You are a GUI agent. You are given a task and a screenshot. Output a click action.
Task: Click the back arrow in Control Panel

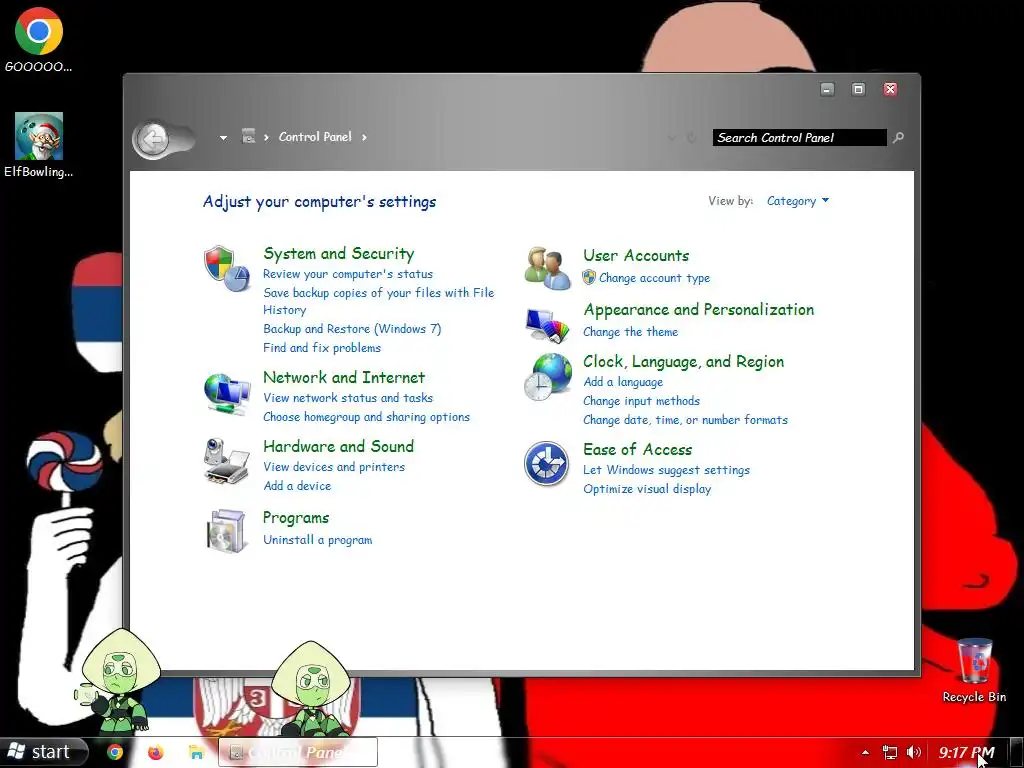[x=152, y=139]
